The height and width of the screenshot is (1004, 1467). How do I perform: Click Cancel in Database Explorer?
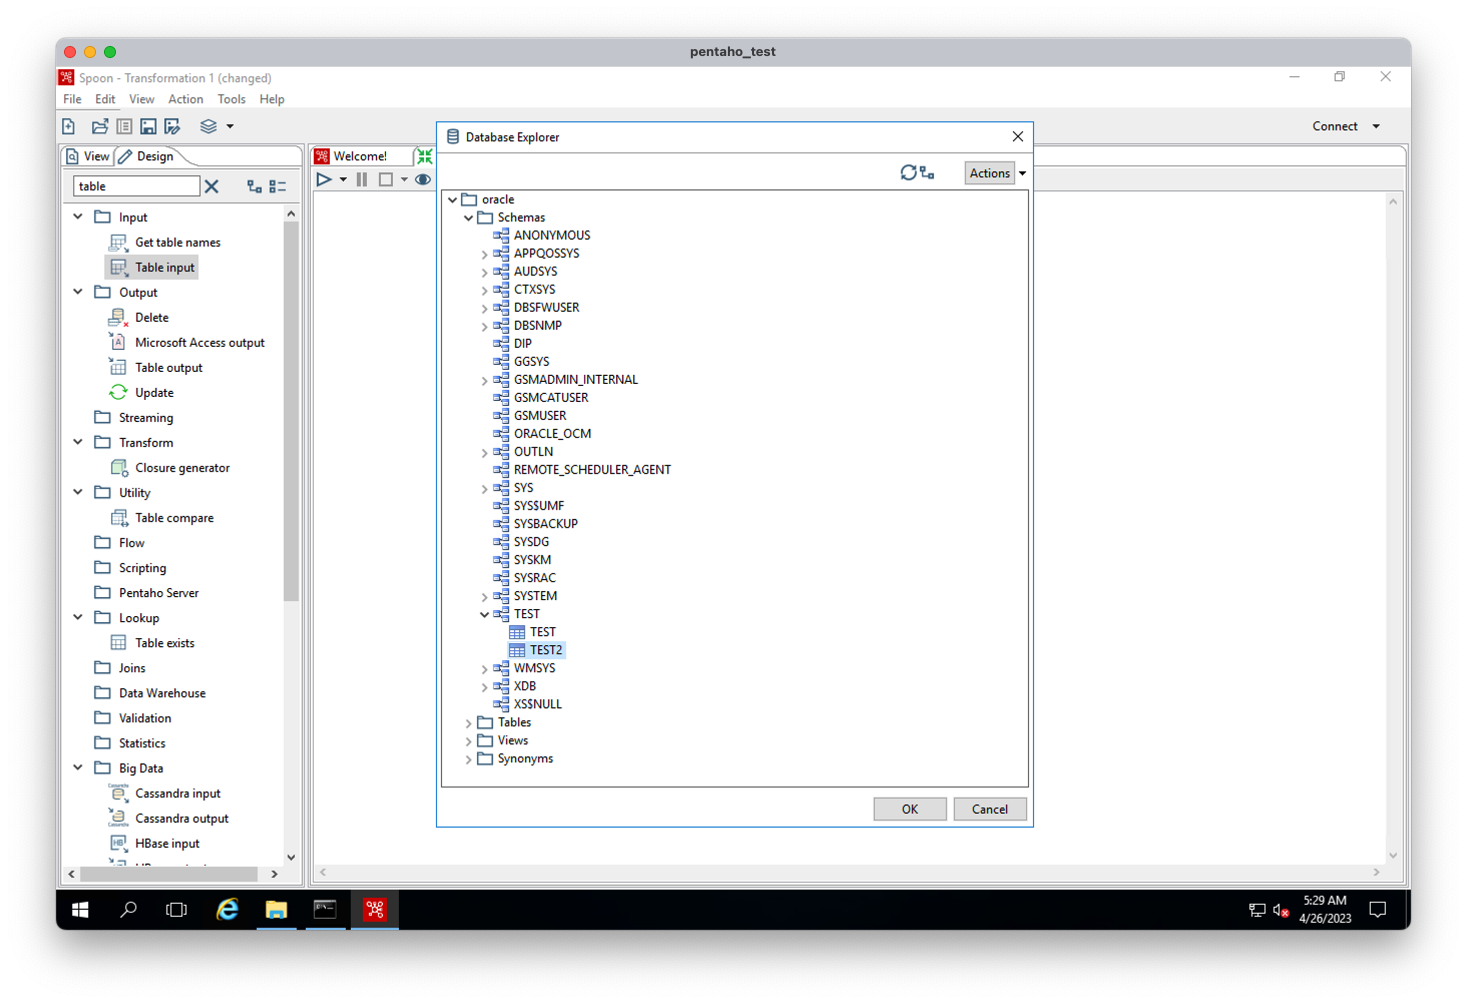click(990, 809)
